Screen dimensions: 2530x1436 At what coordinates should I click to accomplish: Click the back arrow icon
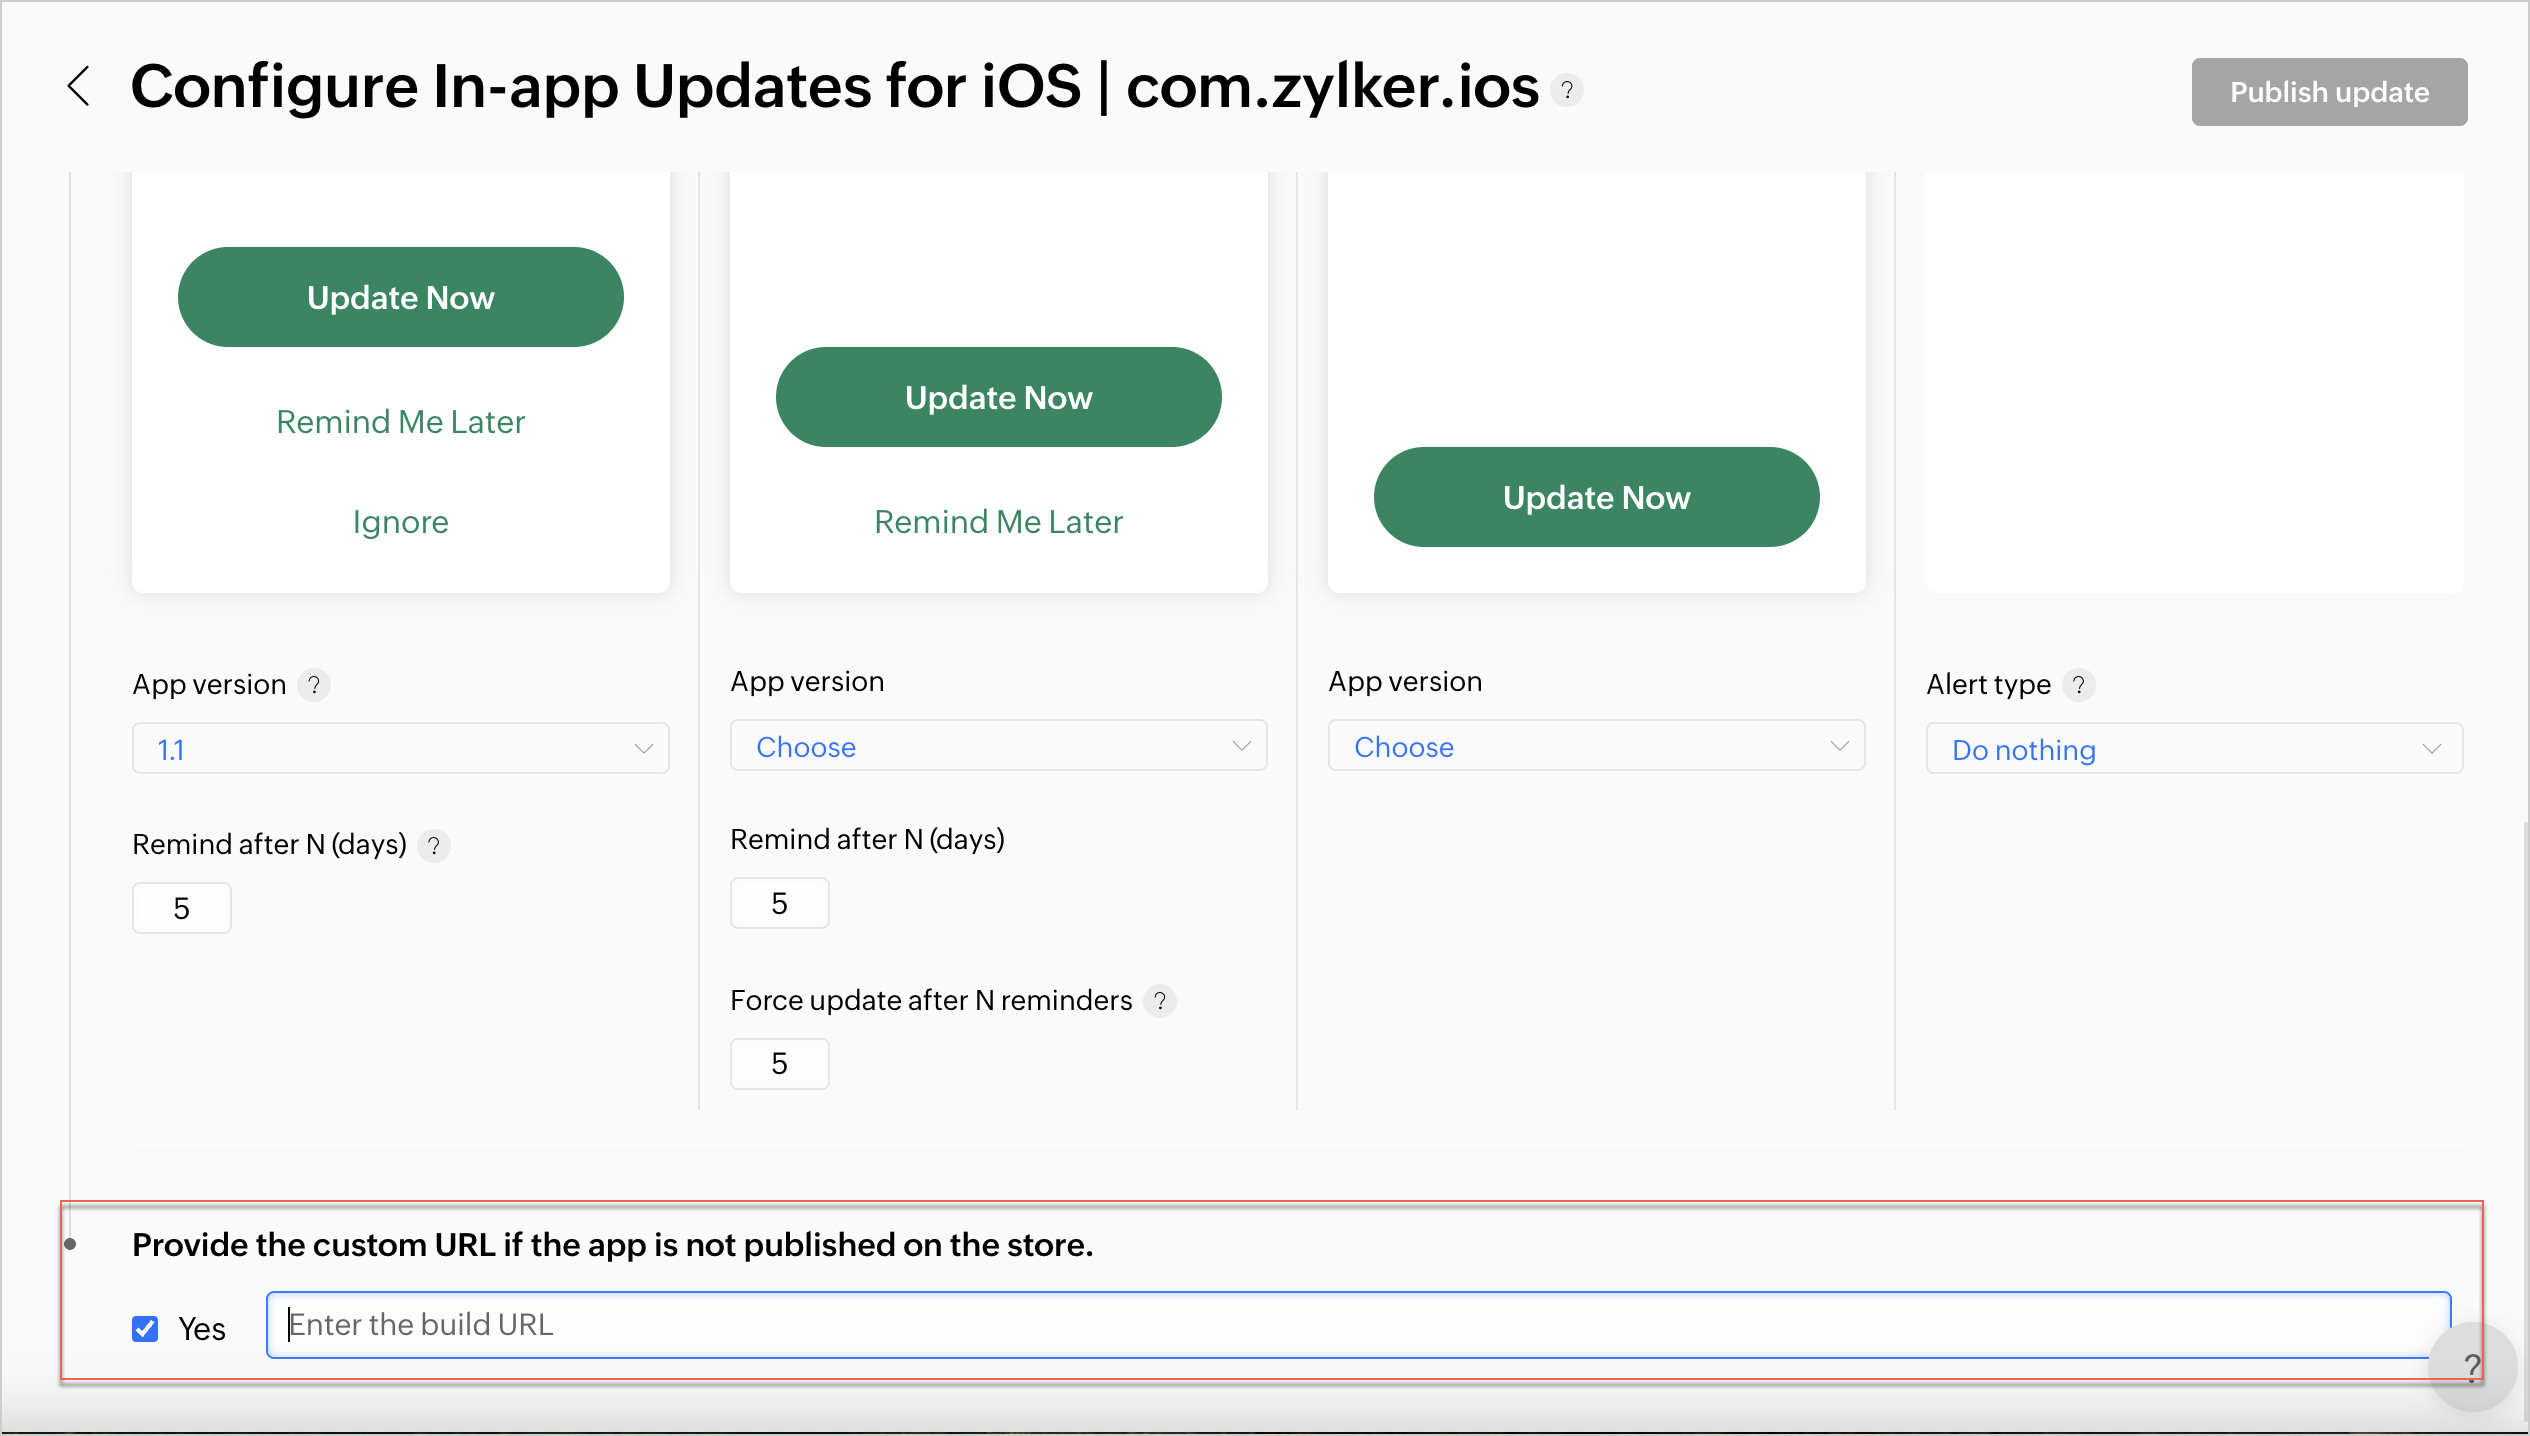tap(79, 87)
